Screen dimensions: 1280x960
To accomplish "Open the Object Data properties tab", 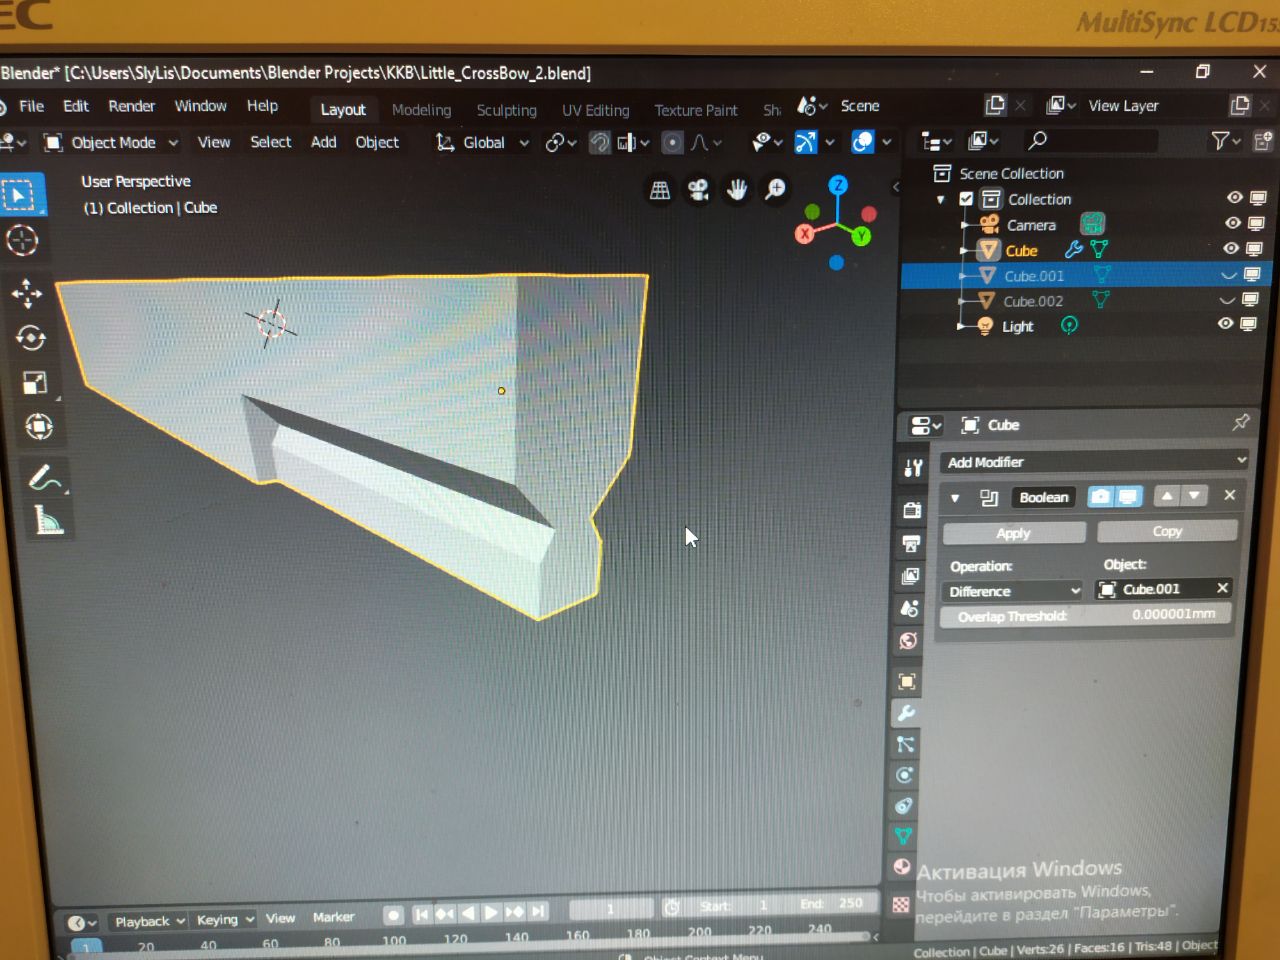I will (903, 836).
